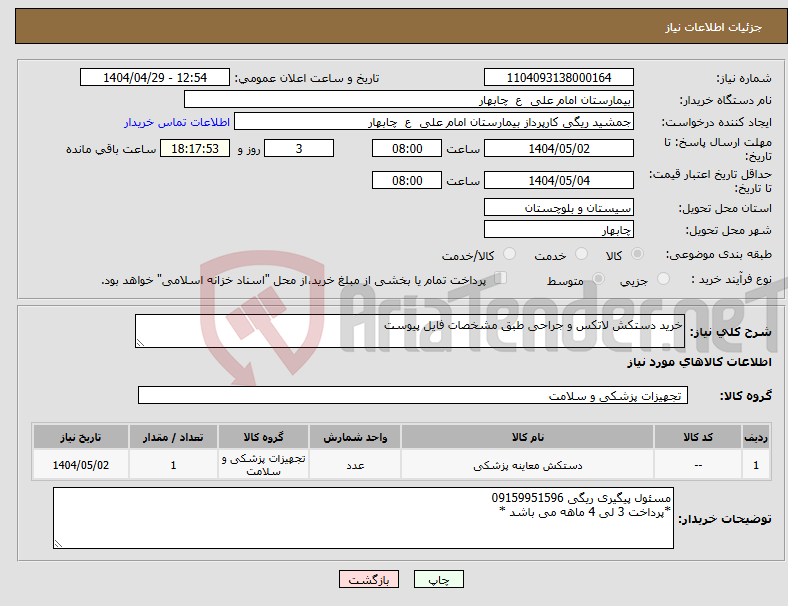
Task: Click the description textarea resize handle
Action: 140,343
